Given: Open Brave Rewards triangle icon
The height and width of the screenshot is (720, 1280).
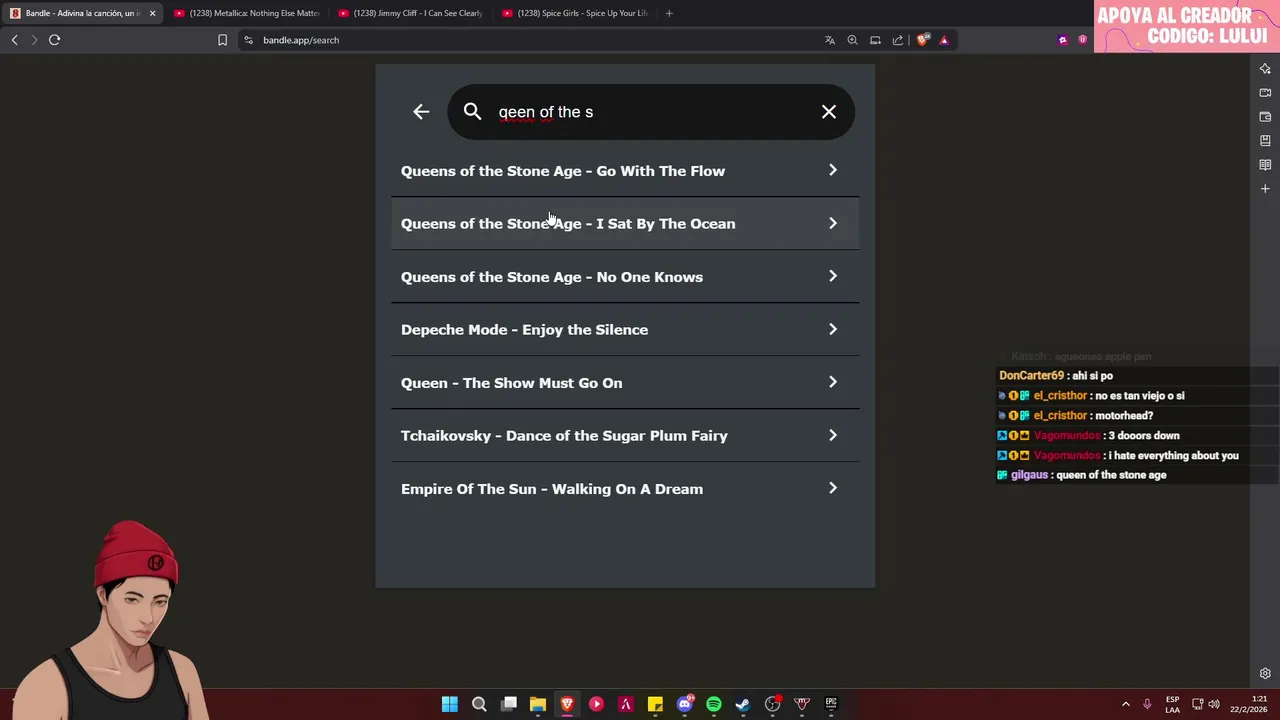Looking at the screenshot, I should (x=944, y=40).
